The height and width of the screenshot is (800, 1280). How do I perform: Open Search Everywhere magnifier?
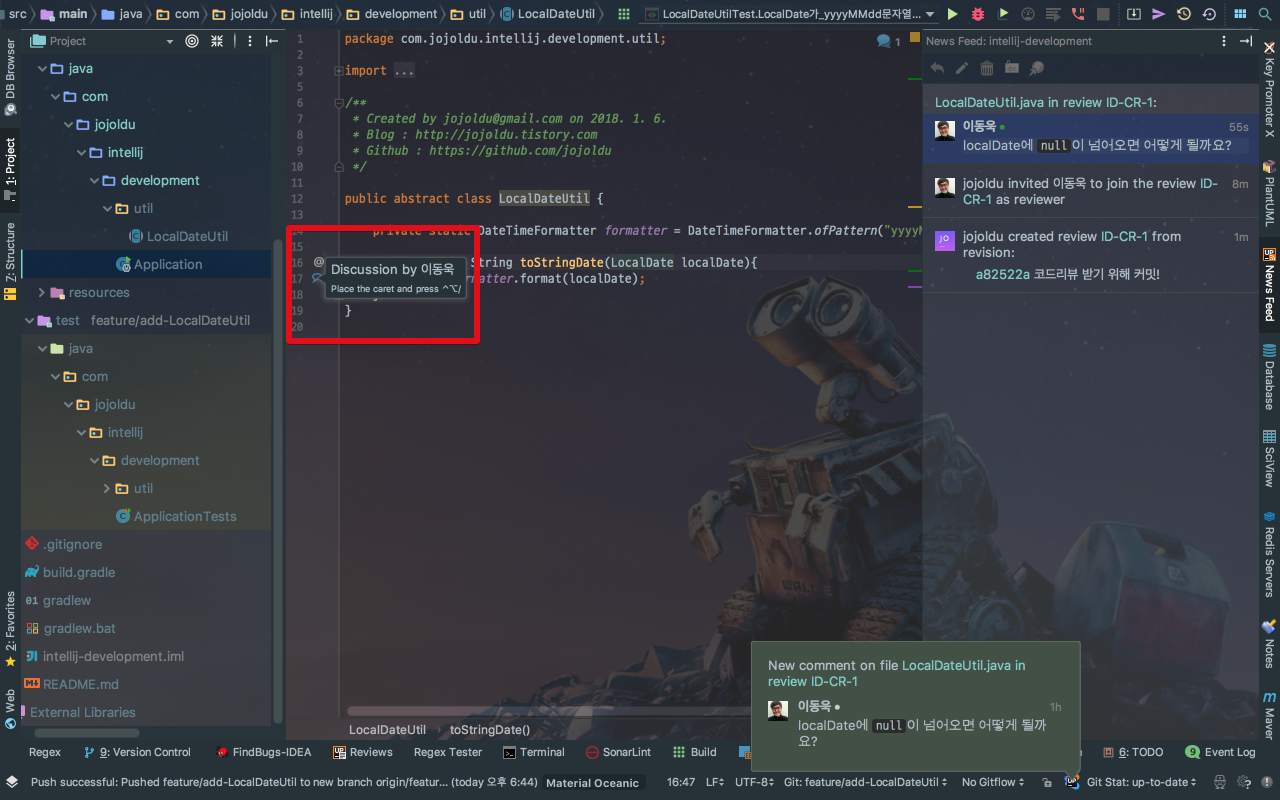tap(1266, 14)
